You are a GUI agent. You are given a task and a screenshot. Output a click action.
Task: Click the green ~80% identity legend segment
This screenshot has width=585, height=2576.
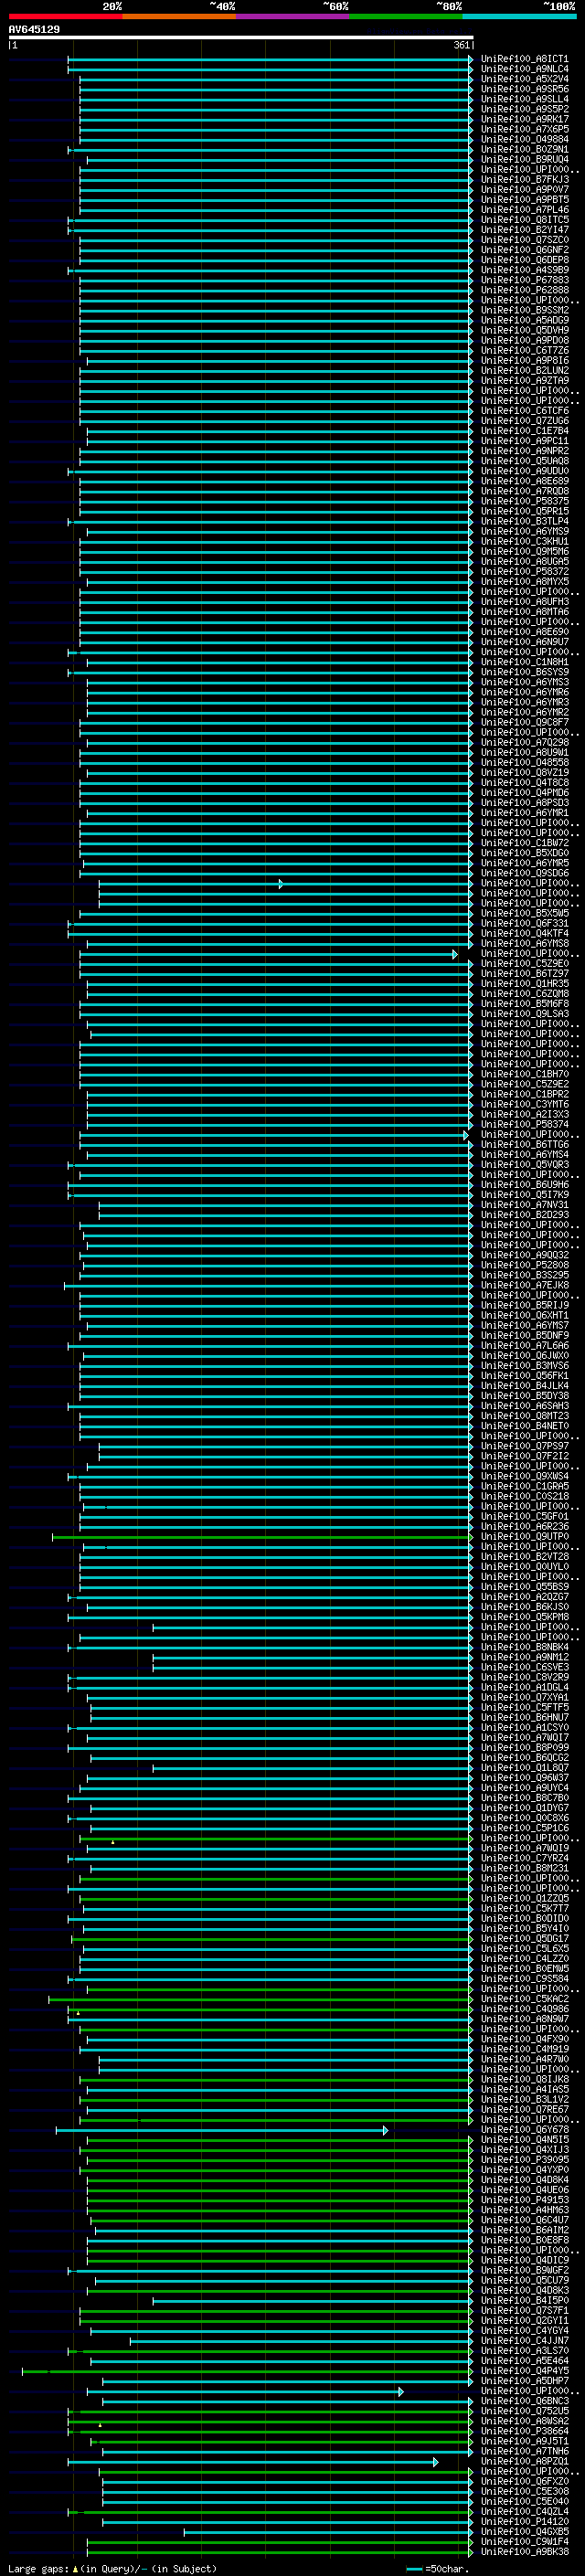click(x=406, y=16)
